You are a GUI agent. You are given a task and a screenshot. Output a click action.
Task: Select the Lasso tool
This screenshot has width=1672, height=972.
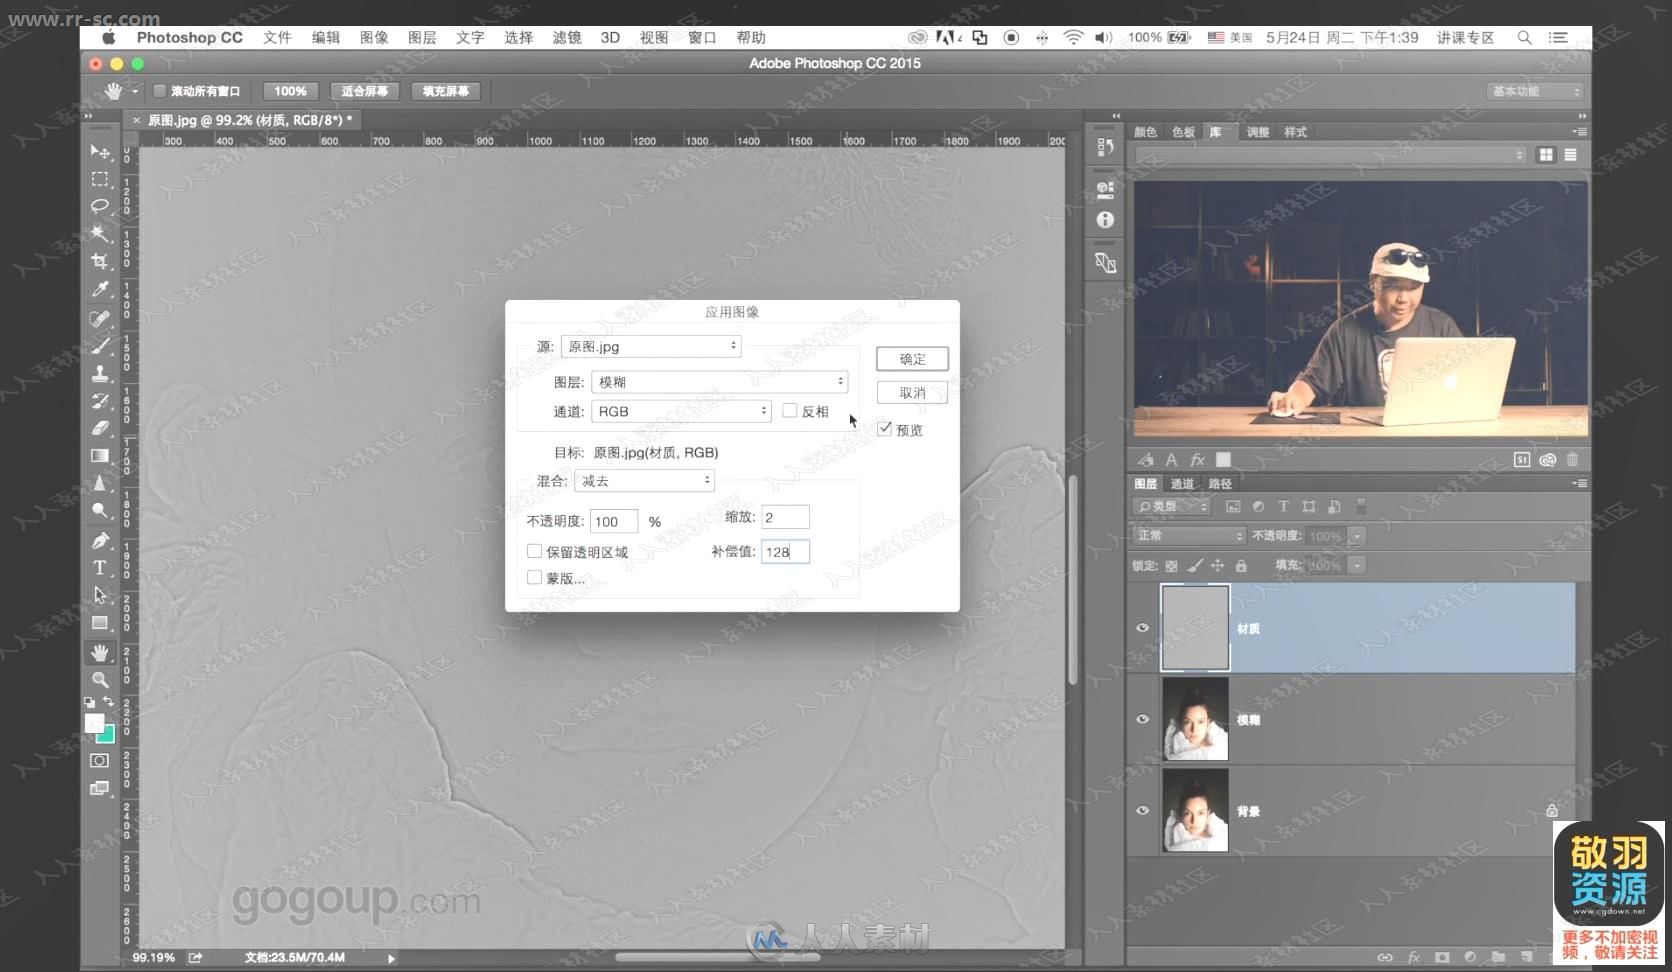tap(100, 206)
